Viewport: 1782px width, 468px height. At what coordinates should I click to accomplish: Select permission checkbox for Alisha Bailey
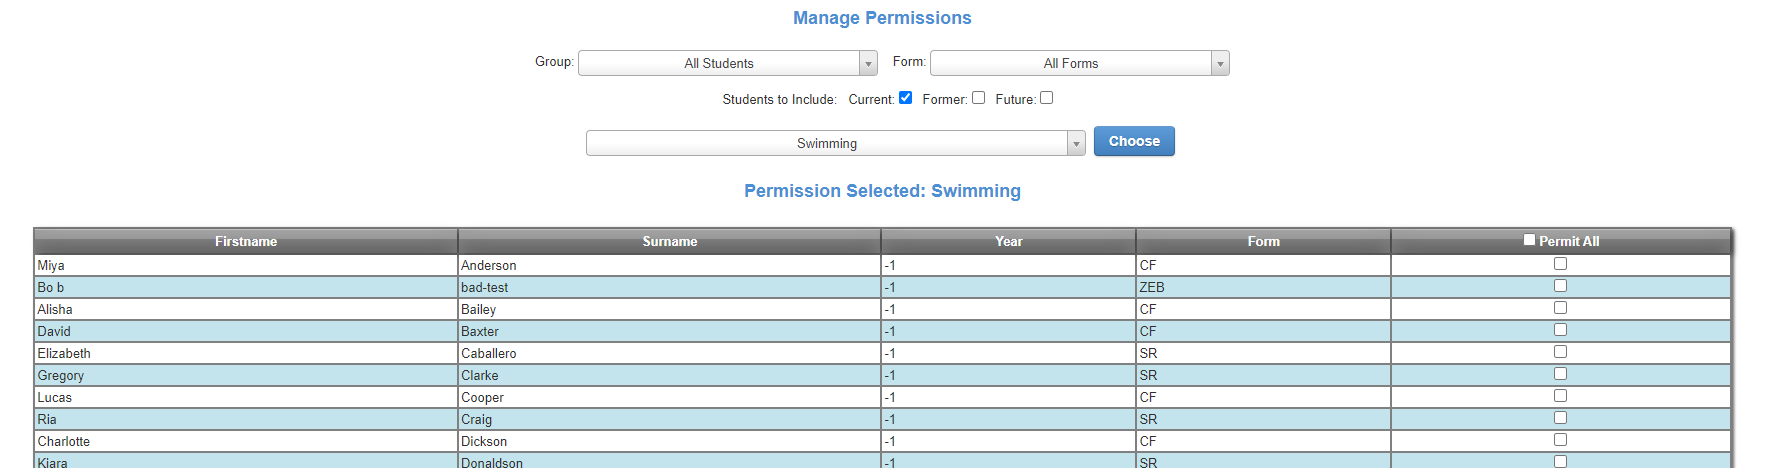[1560, 308]
